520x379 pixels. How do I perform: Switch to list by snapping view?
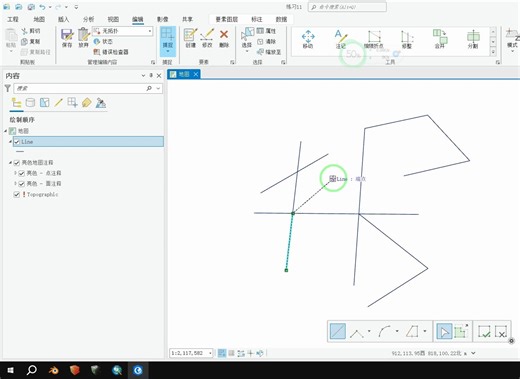[x=72, y=103]
